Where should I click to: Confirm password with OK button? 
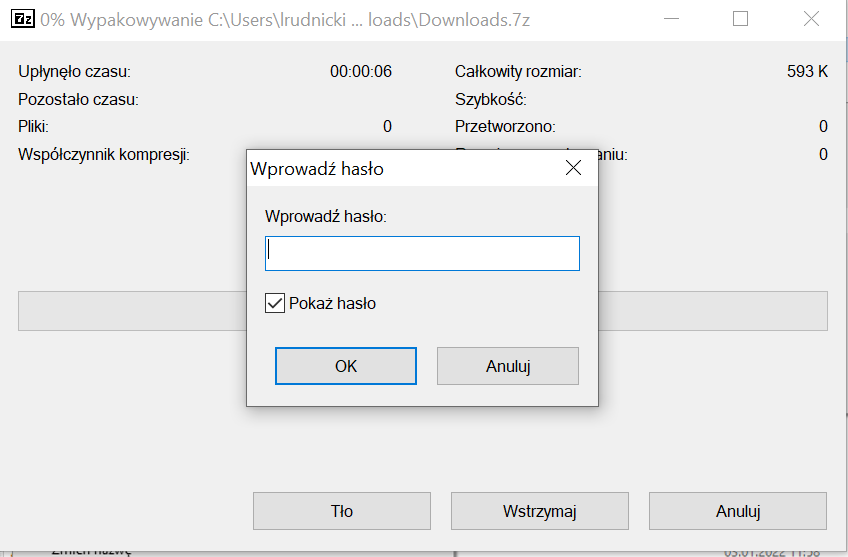346,366
